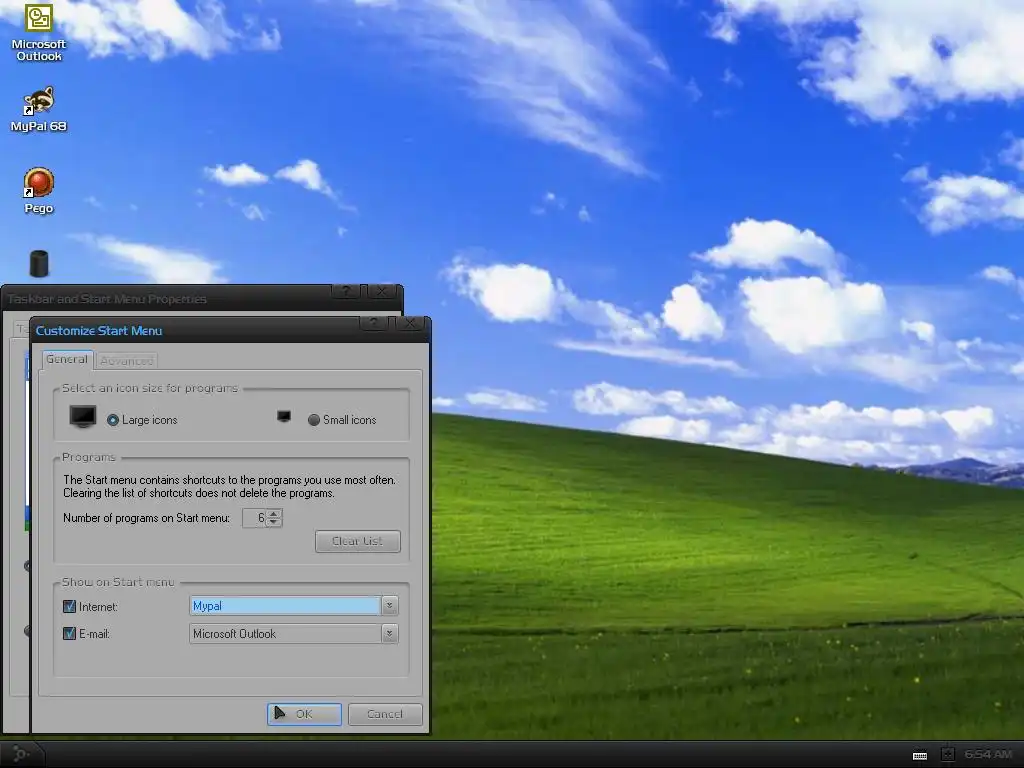This screenshot has width=1024, height=768.
Task: Open the Start button on the taskbar
Action: pyautogui.click(x=21, y=754)
